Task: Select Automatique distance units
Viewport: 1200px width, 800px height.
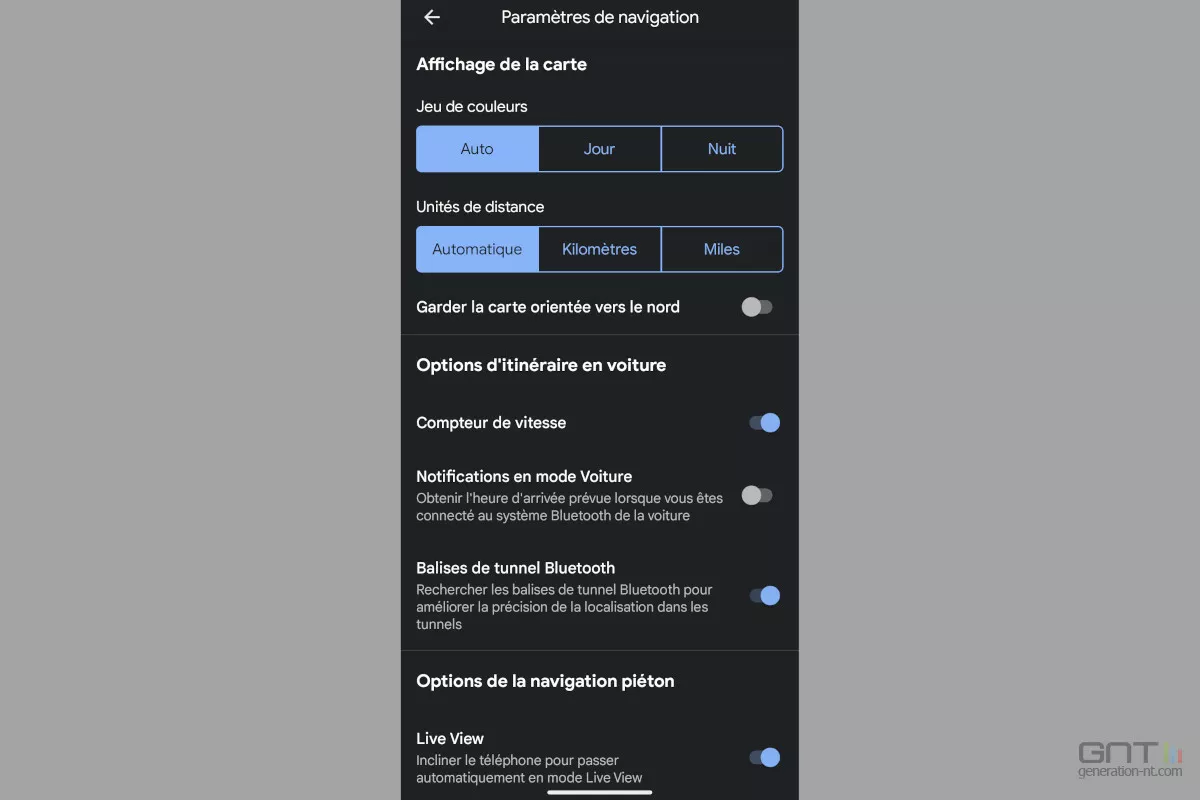Action: [x=477, y=249]
